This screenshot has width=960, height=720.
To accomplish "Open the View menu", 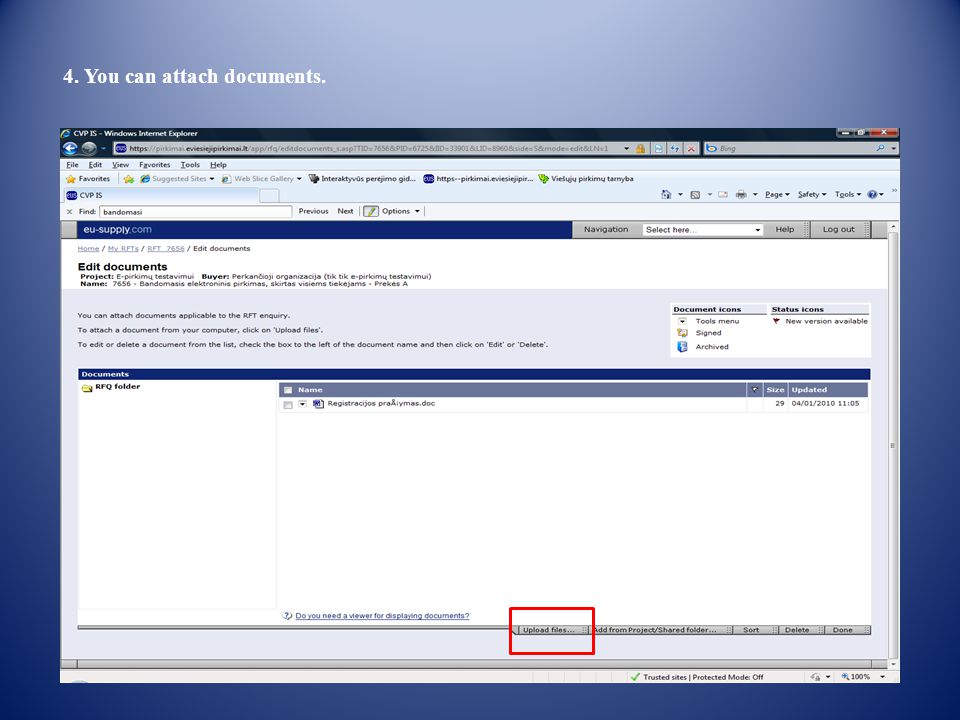I will 121,165.
